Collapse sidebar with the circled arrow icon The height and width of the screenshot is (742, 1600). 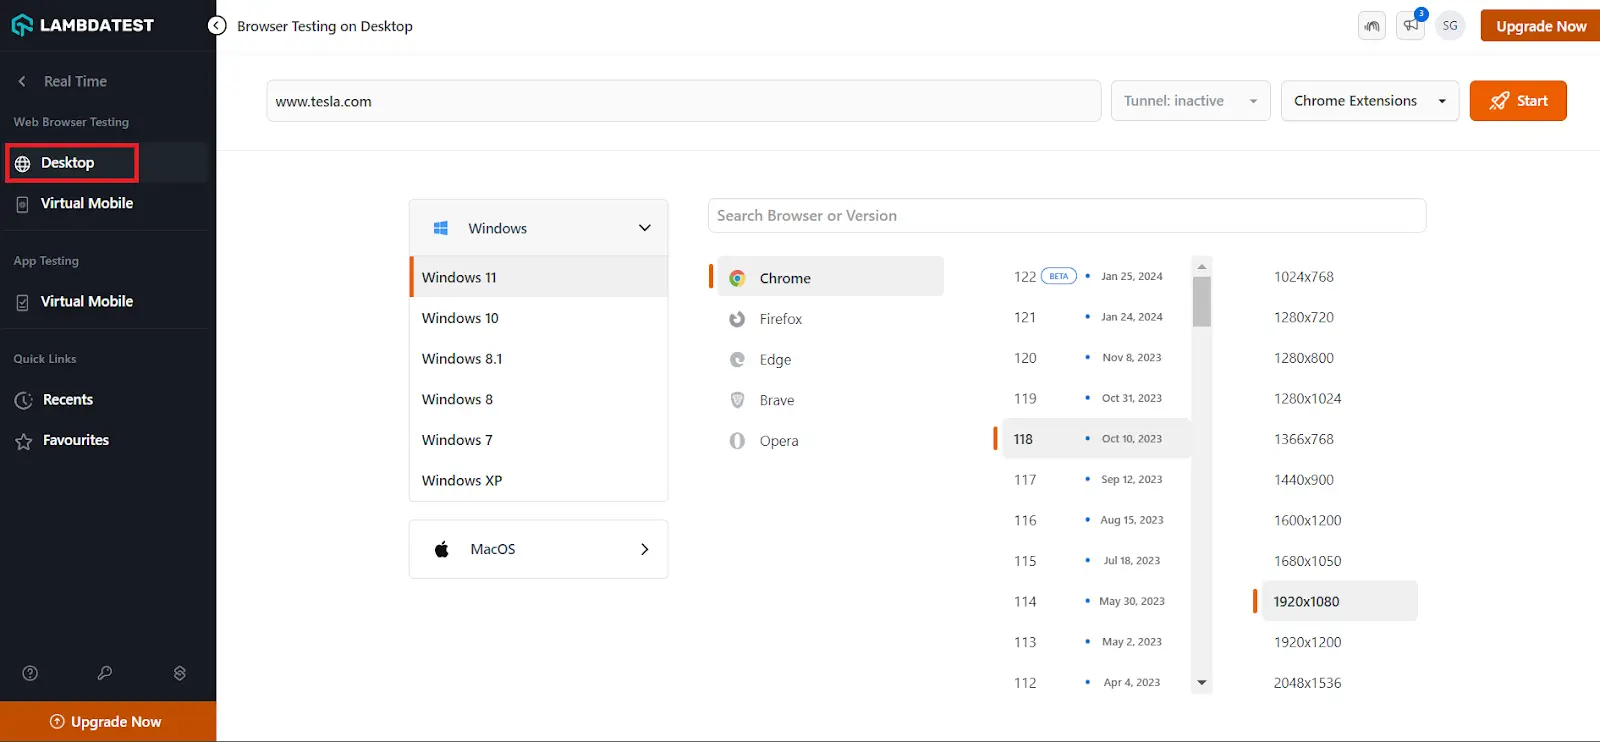217,26
